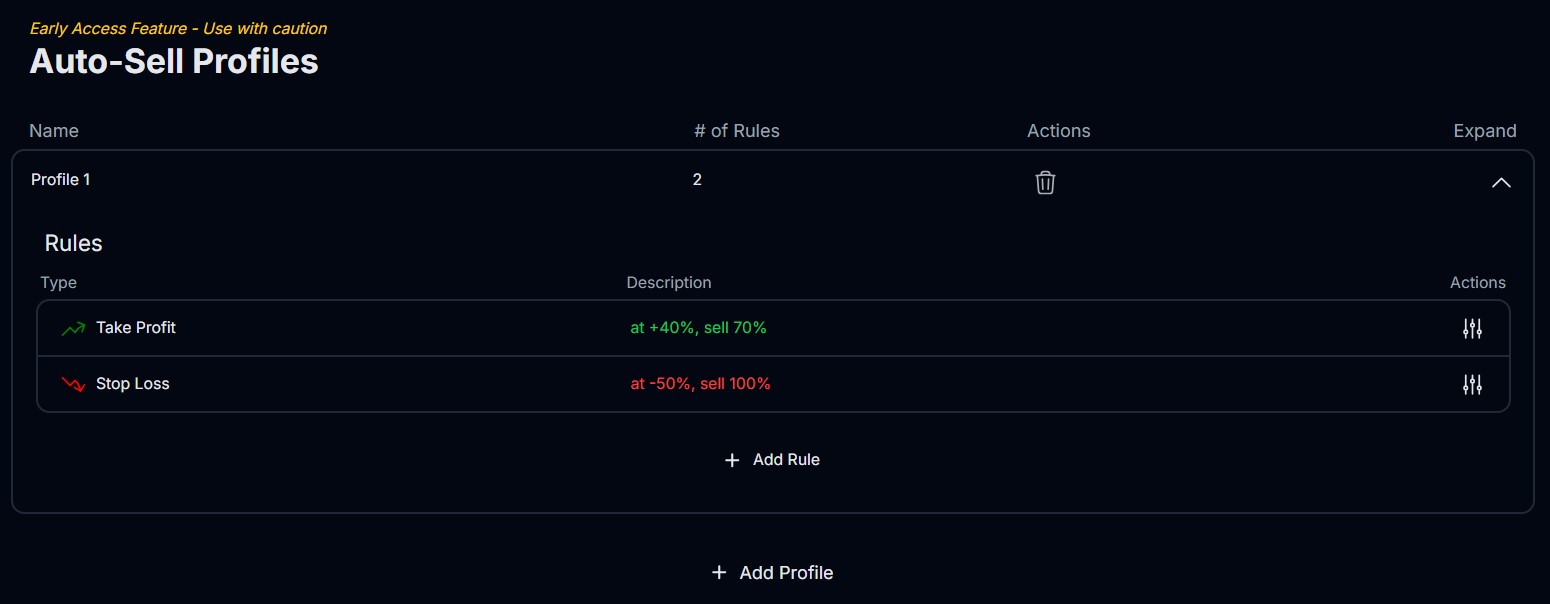This screenshot has height=604, width=1550.
Task: Click the '# of Rules' column header
Action: [x=737, y=131]
